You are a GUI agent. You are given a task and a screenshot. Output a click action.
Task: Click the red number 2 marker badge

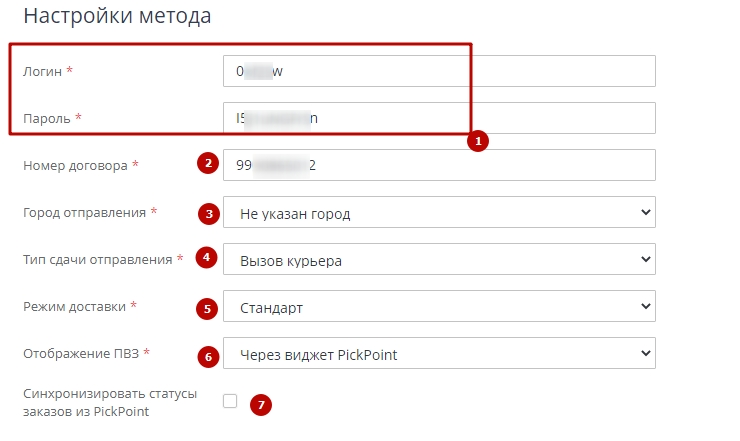pos(208,164)
